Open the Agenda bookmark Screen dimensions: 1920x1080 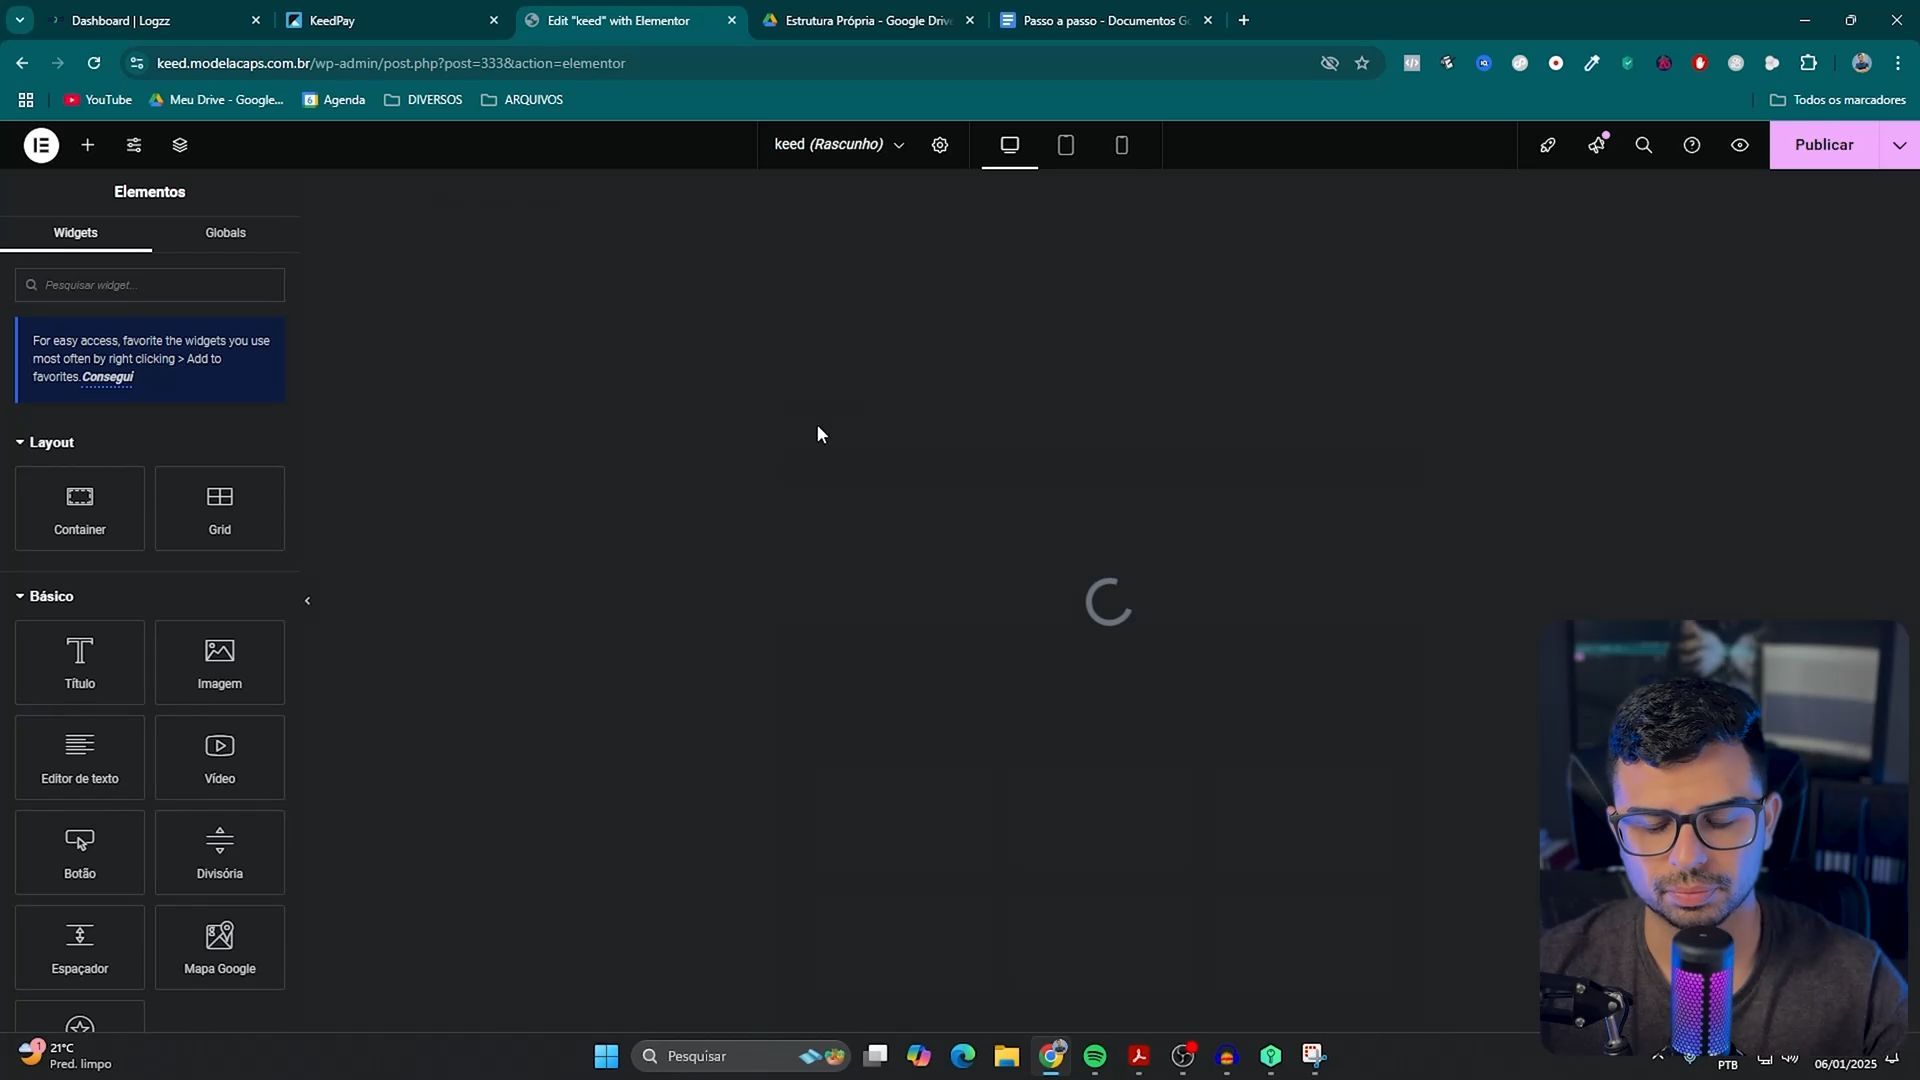point(334,100)
